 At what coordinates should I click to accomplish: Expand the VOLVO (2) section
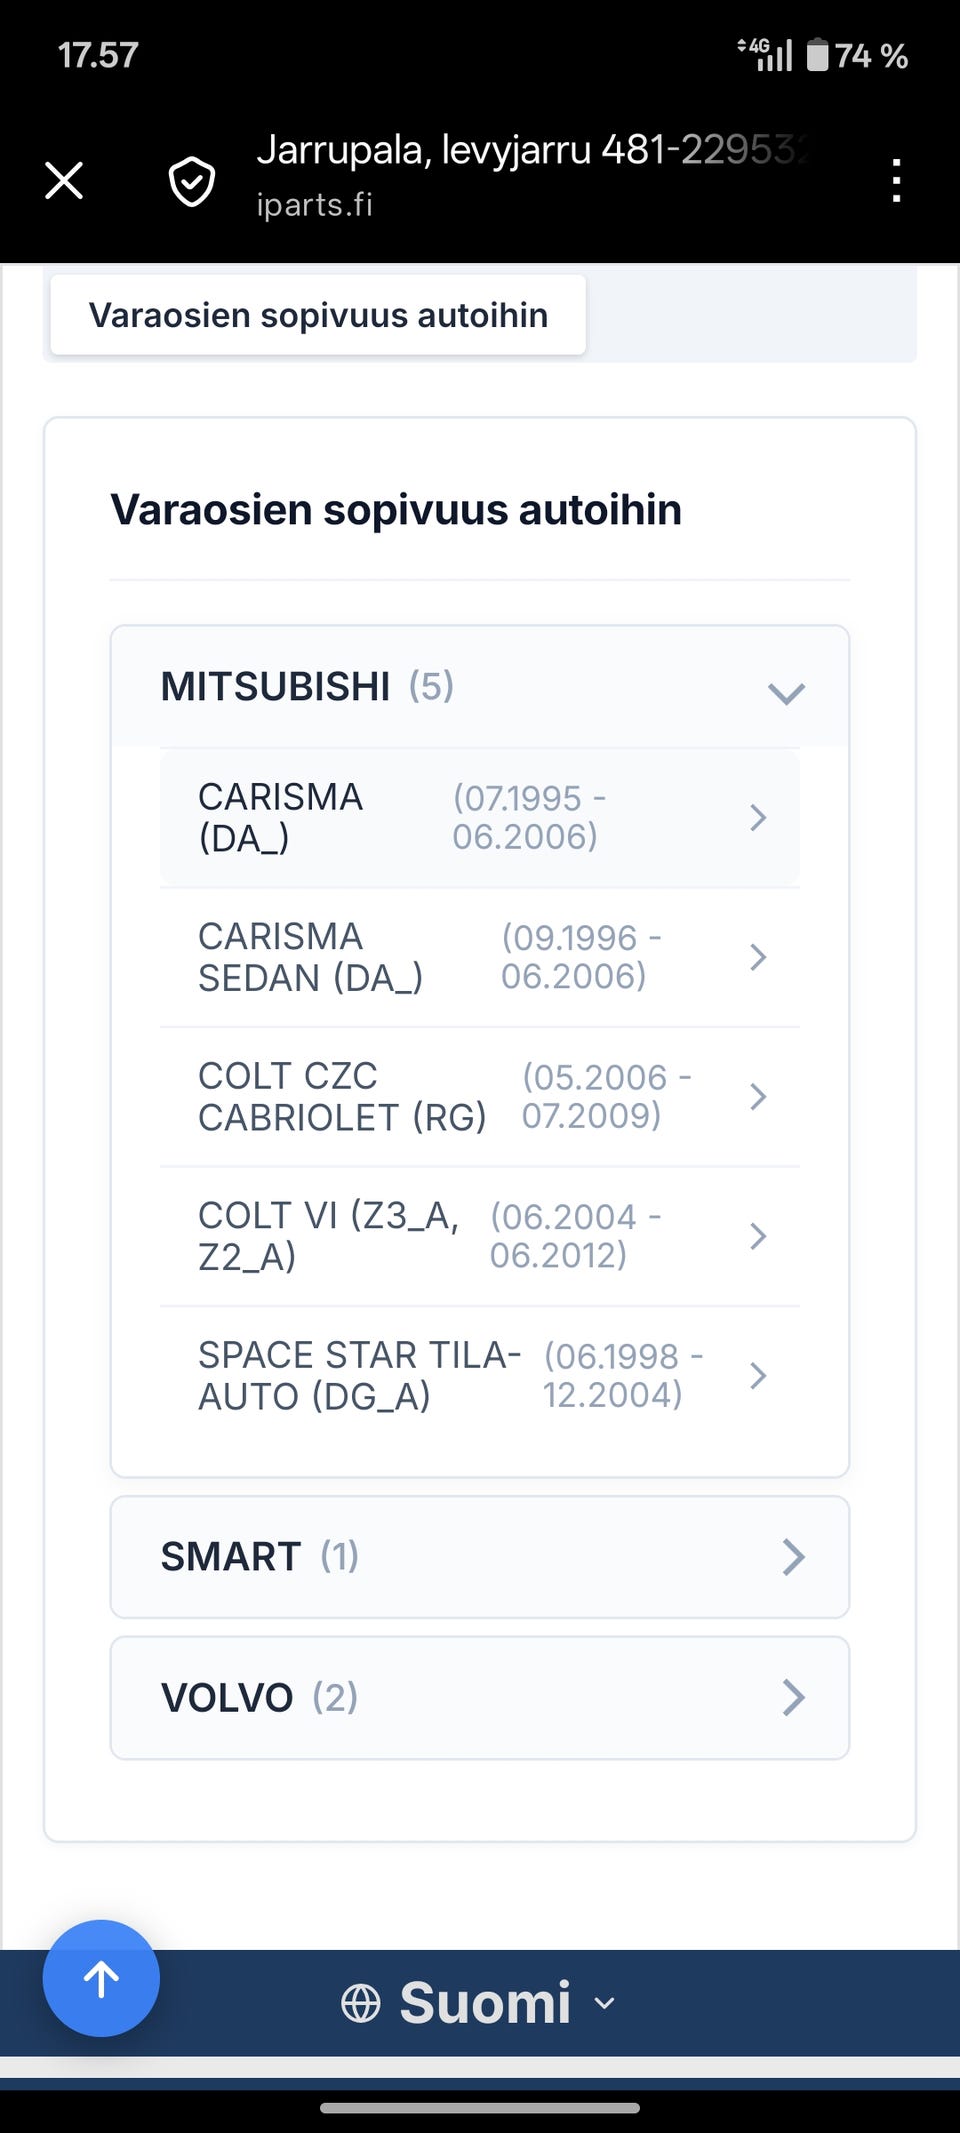point(480,1697)
